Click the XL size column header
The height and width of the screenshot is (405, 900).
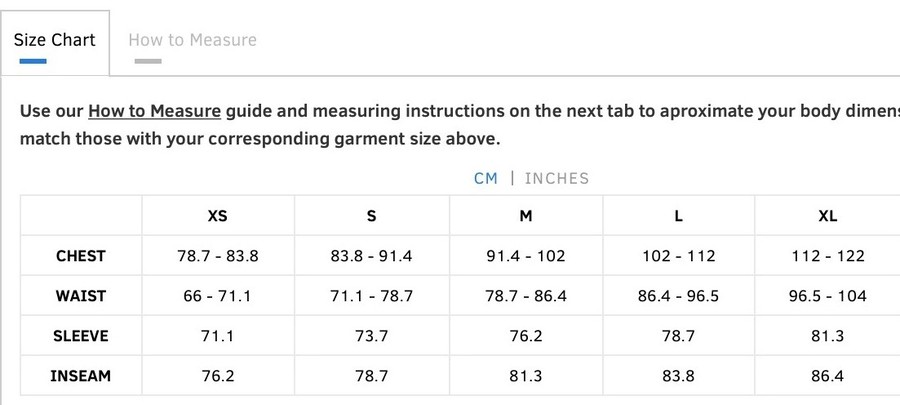click(828, 216)
